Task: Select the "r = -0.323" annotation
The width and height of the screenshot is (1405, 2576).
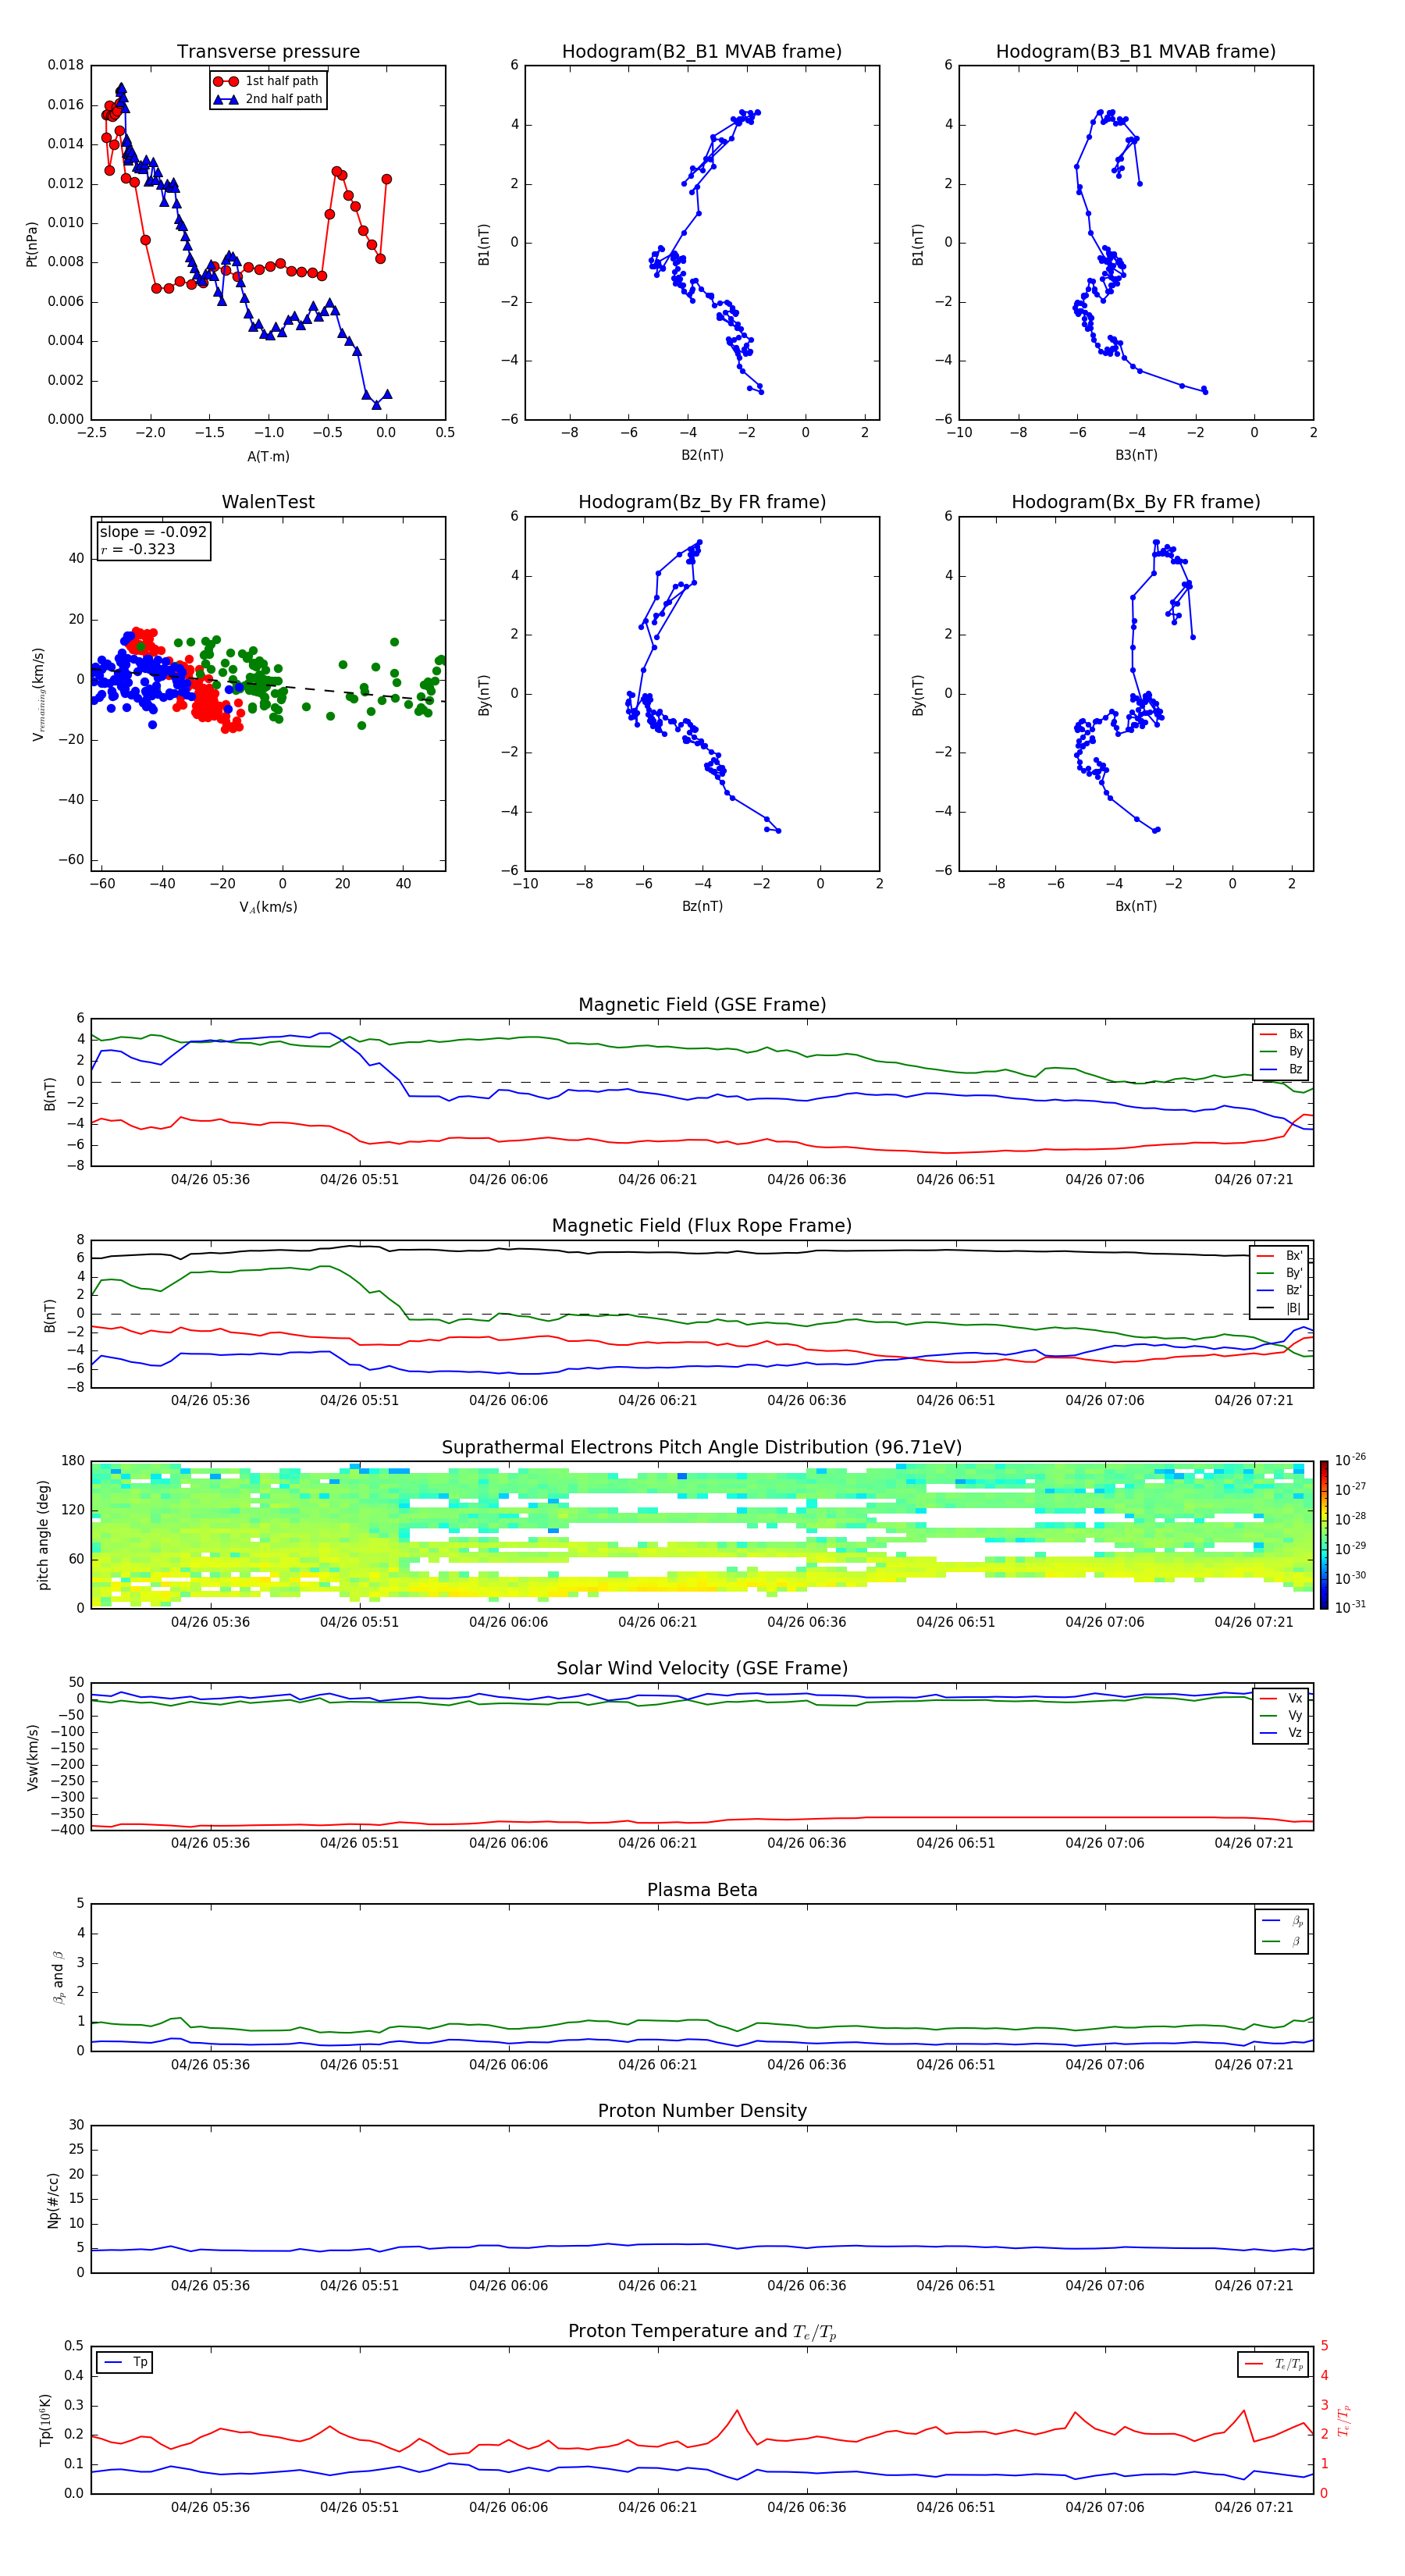Action: point(138,549)
